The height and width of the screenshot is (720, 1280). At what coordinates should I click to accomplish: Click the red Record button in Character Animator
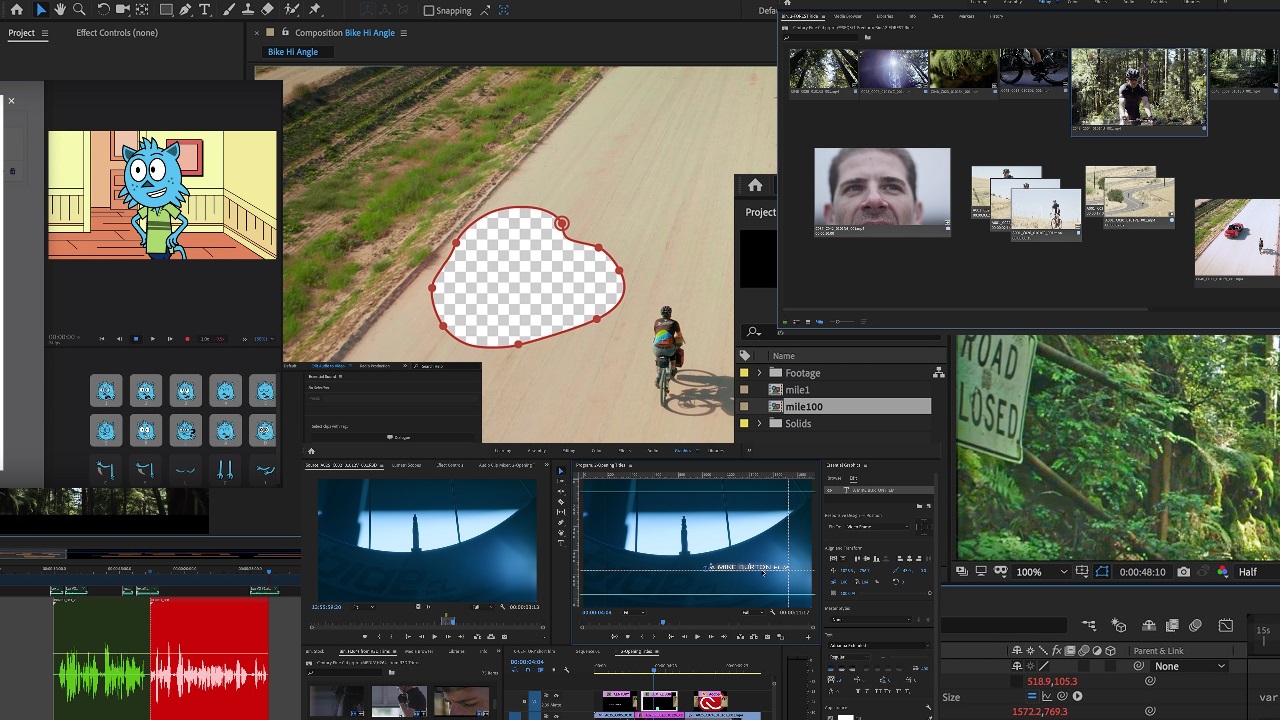pos(187,339)
